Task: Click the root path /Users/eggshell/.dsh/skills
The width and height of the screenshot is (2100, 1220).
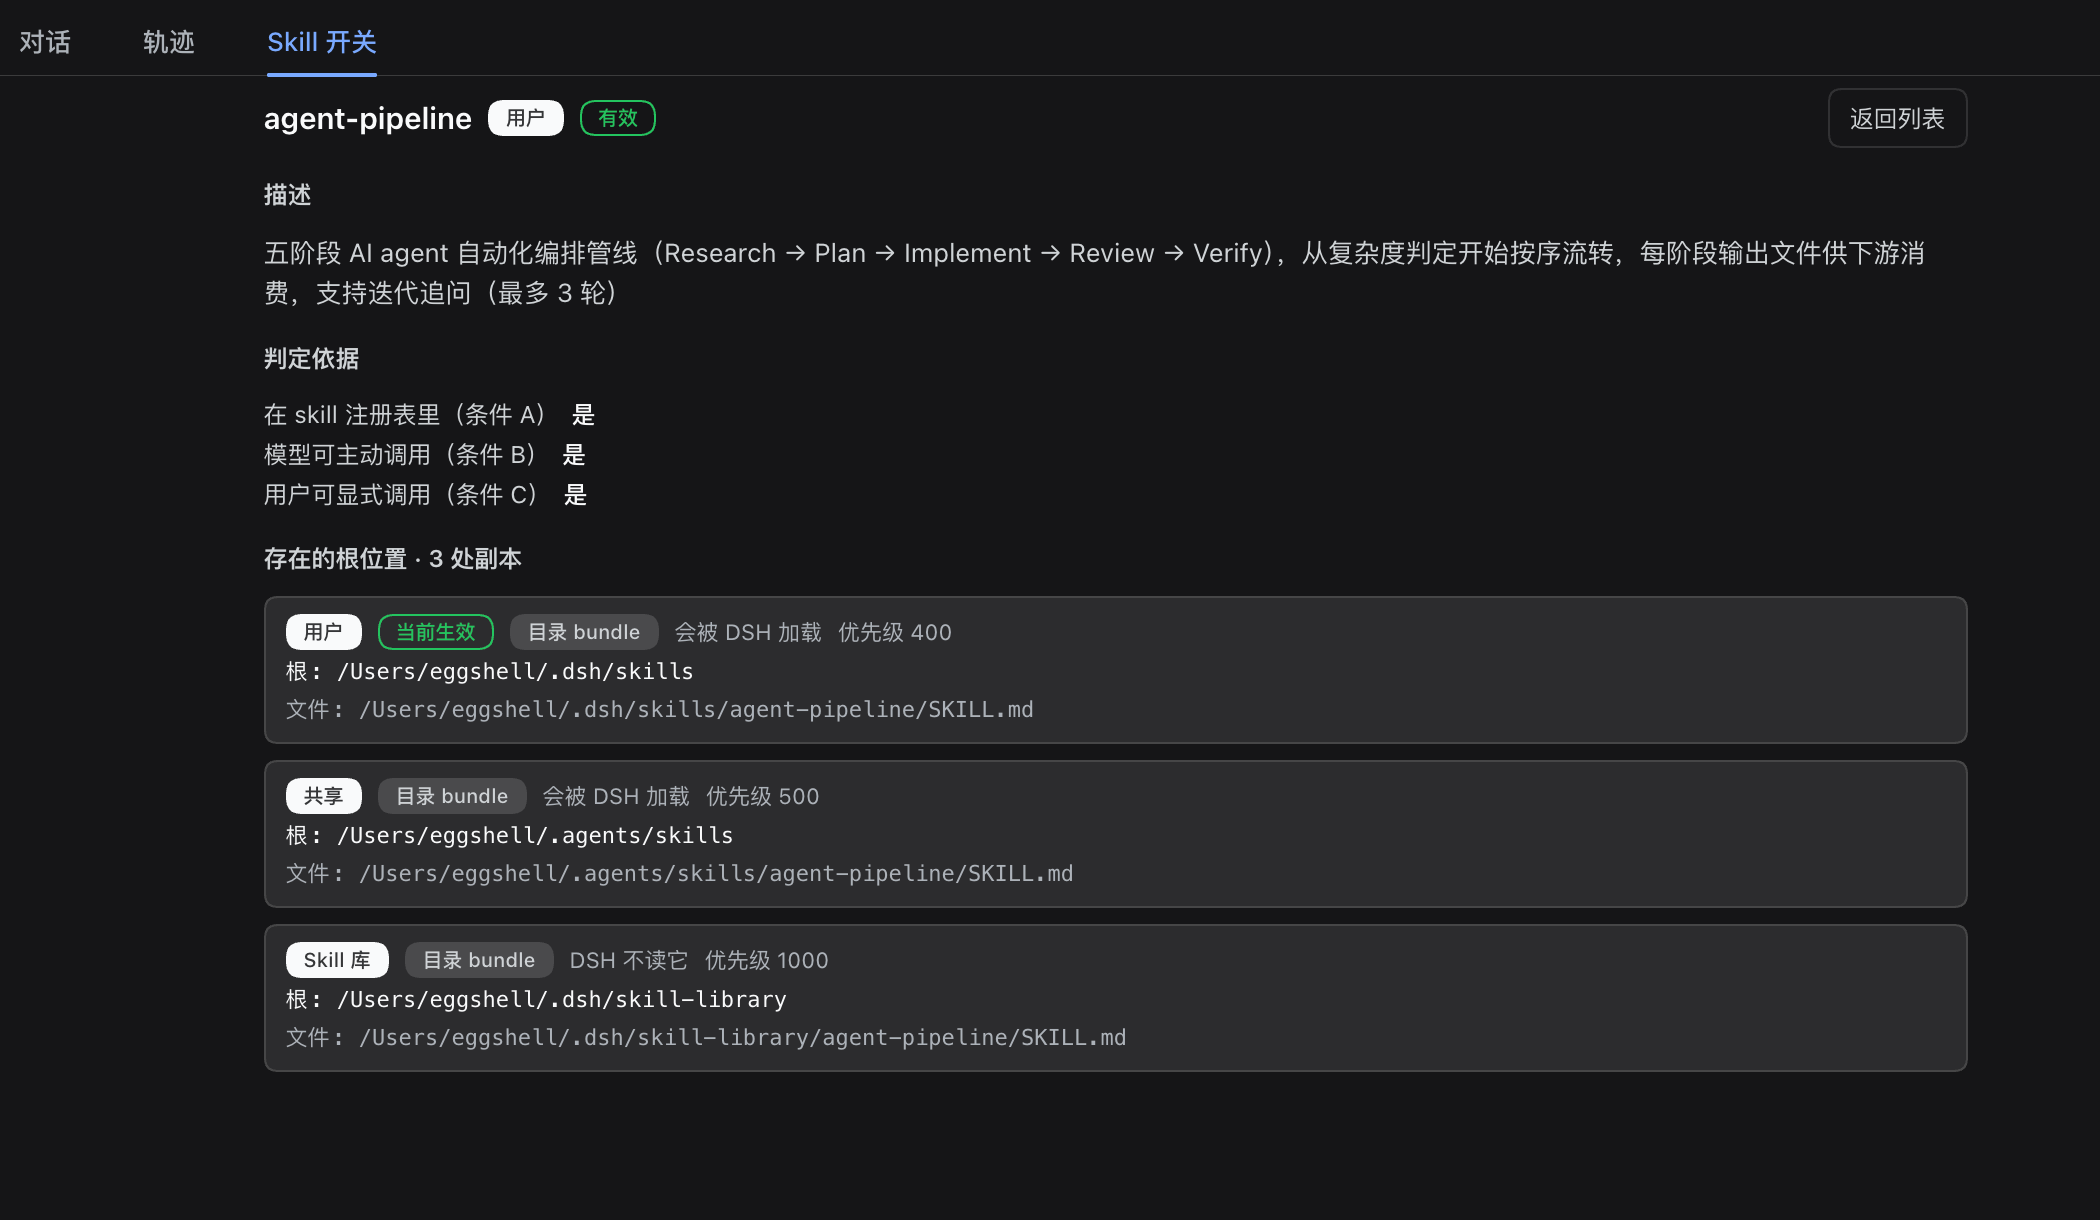Action: (x=515, y=671)
